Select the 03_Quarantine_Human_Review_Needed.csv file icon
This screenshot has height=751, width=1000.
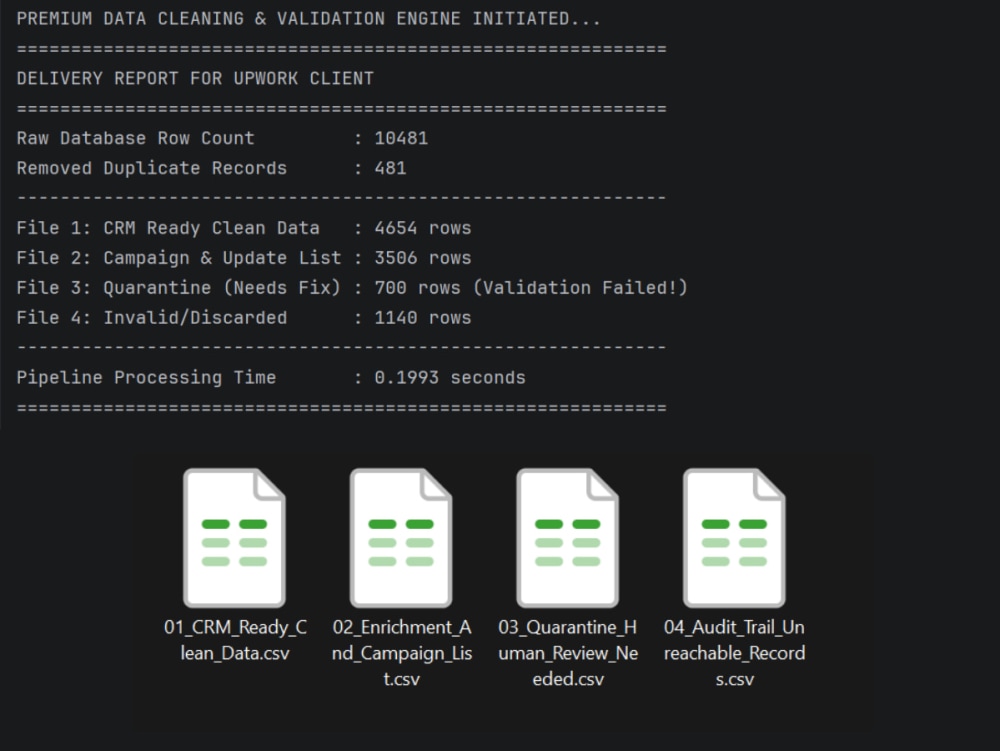pyautogui.click(x=567, y=537)
